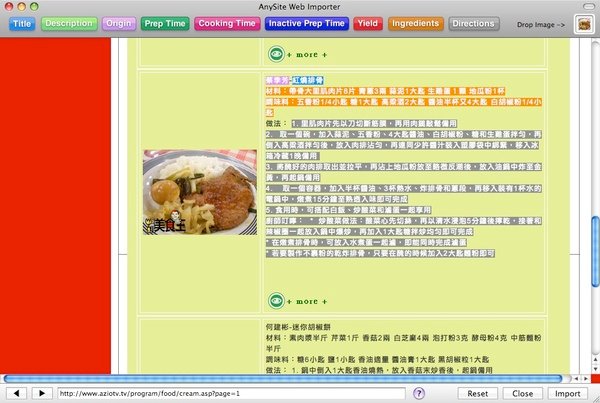Open the lower '+ more +' link
This screenshot has width=600, height=403.
coord(307,302)
